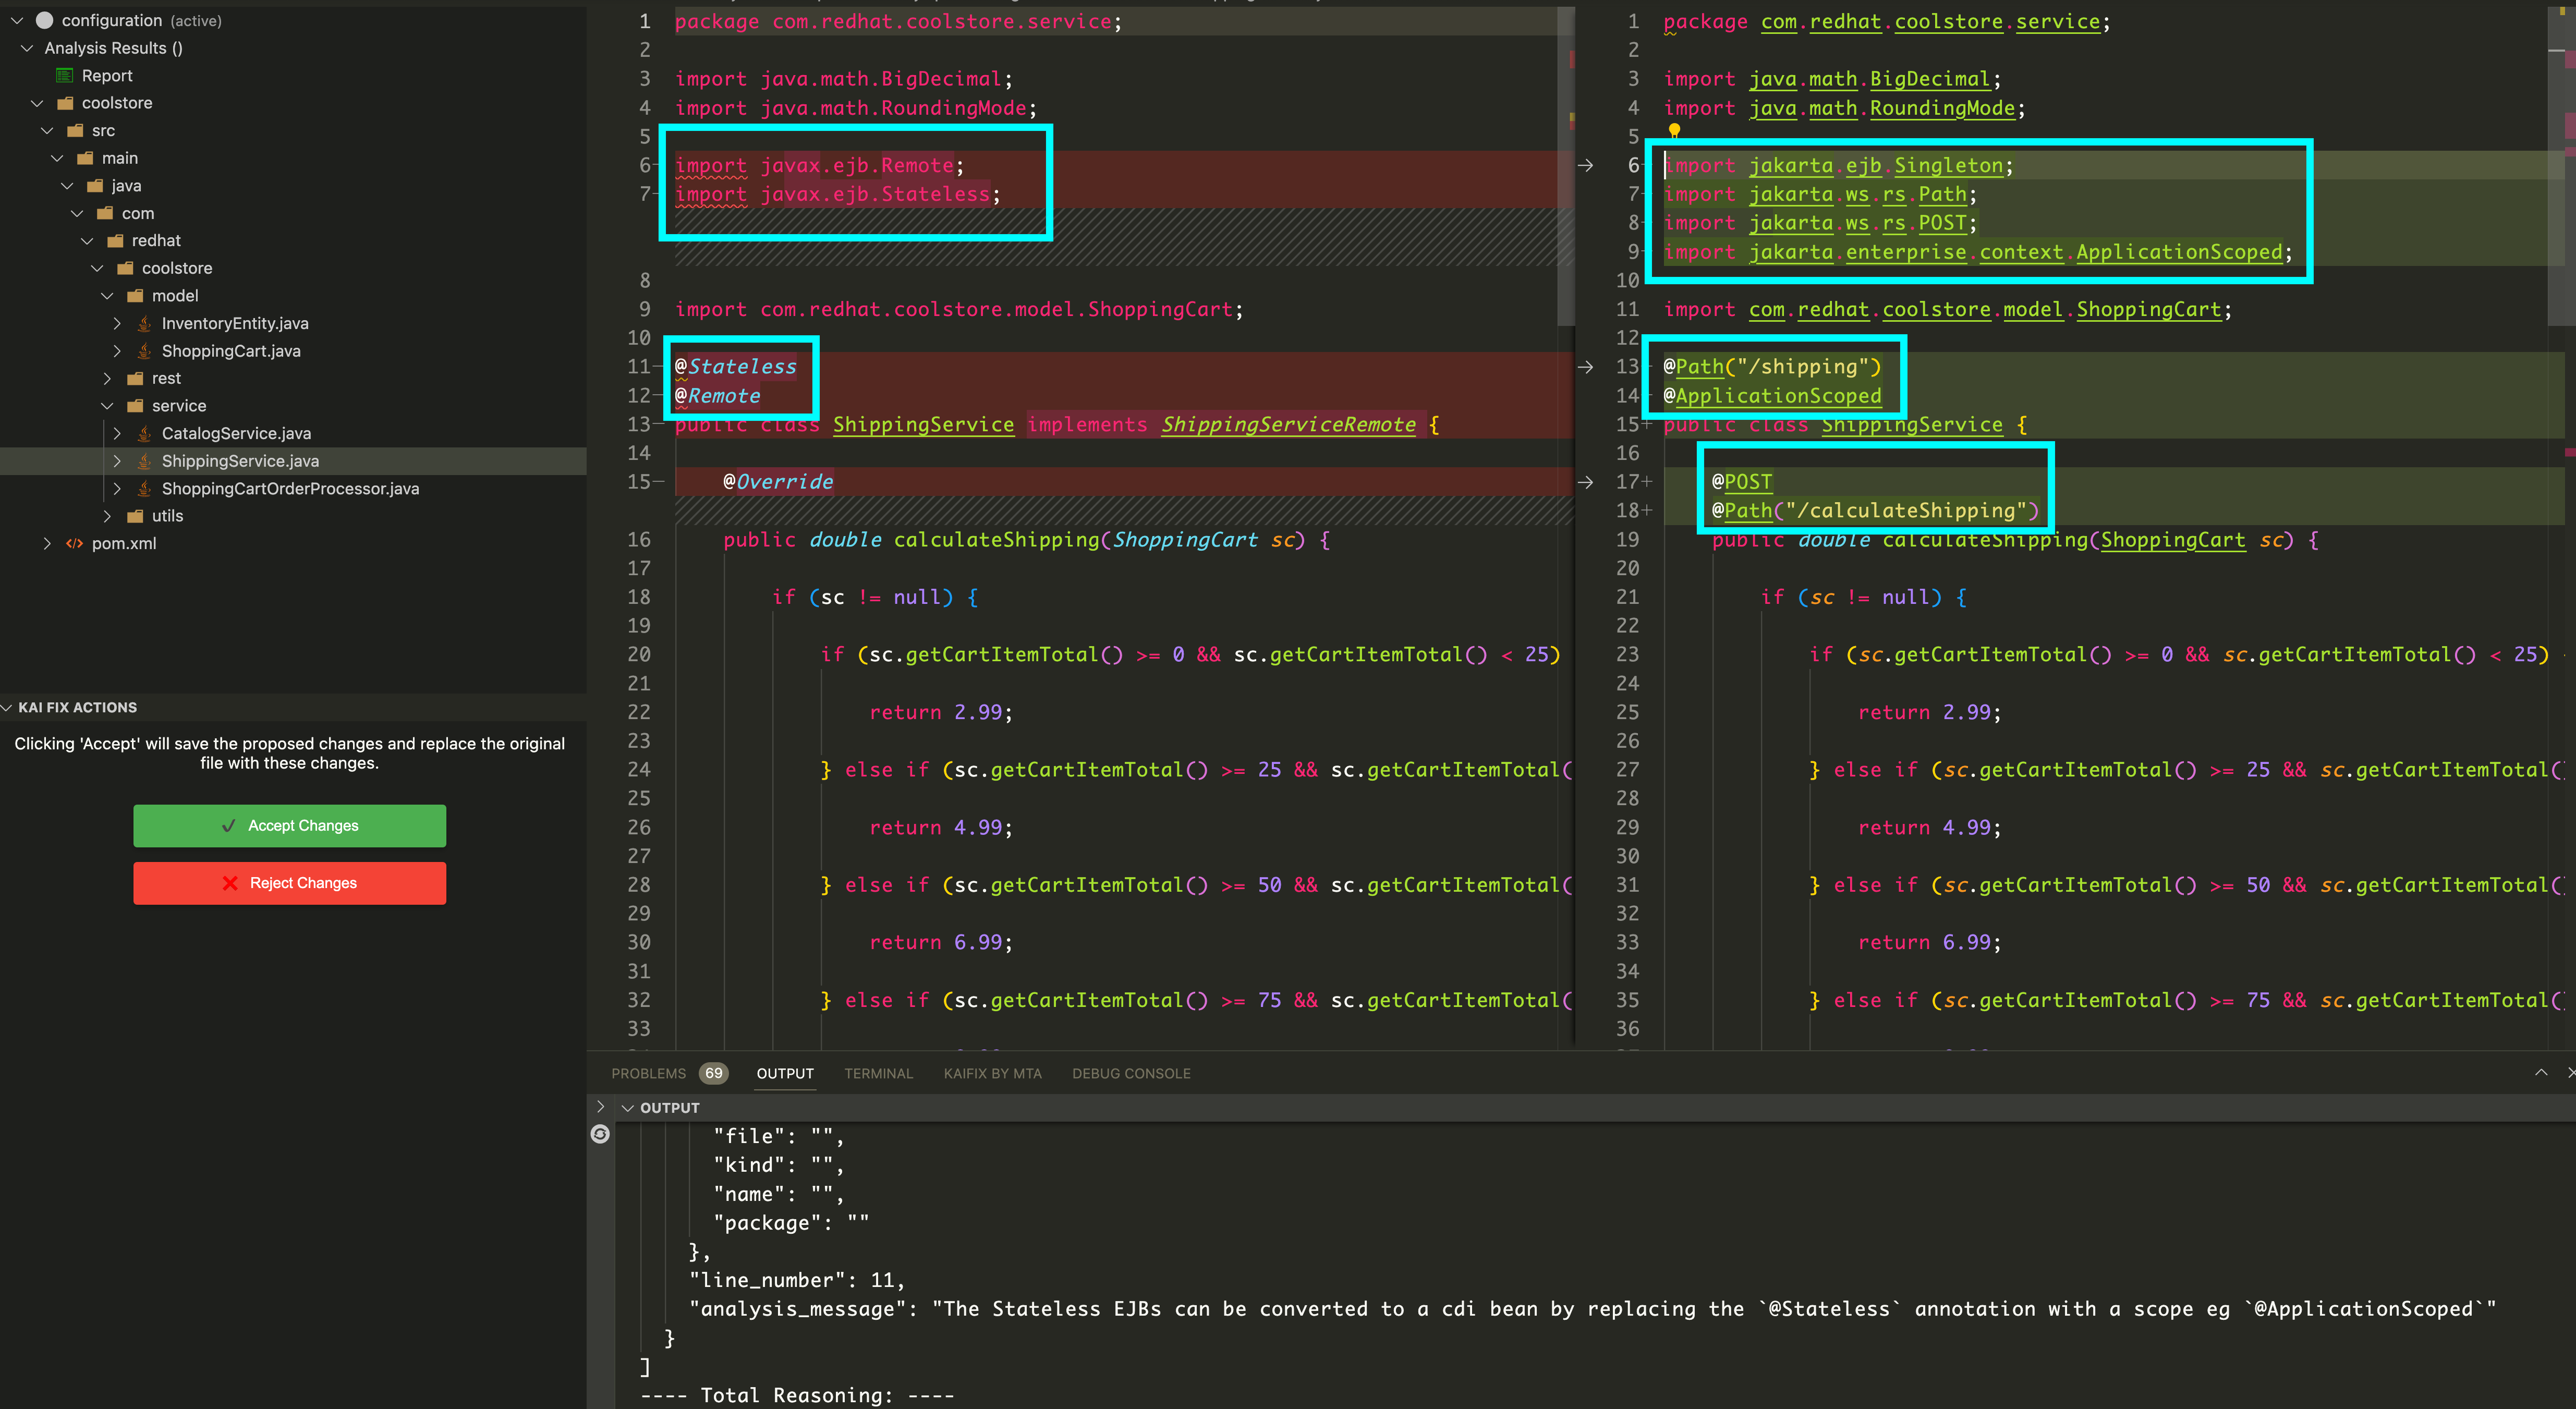Click the 69 problems count badge

click(713, 1073)
